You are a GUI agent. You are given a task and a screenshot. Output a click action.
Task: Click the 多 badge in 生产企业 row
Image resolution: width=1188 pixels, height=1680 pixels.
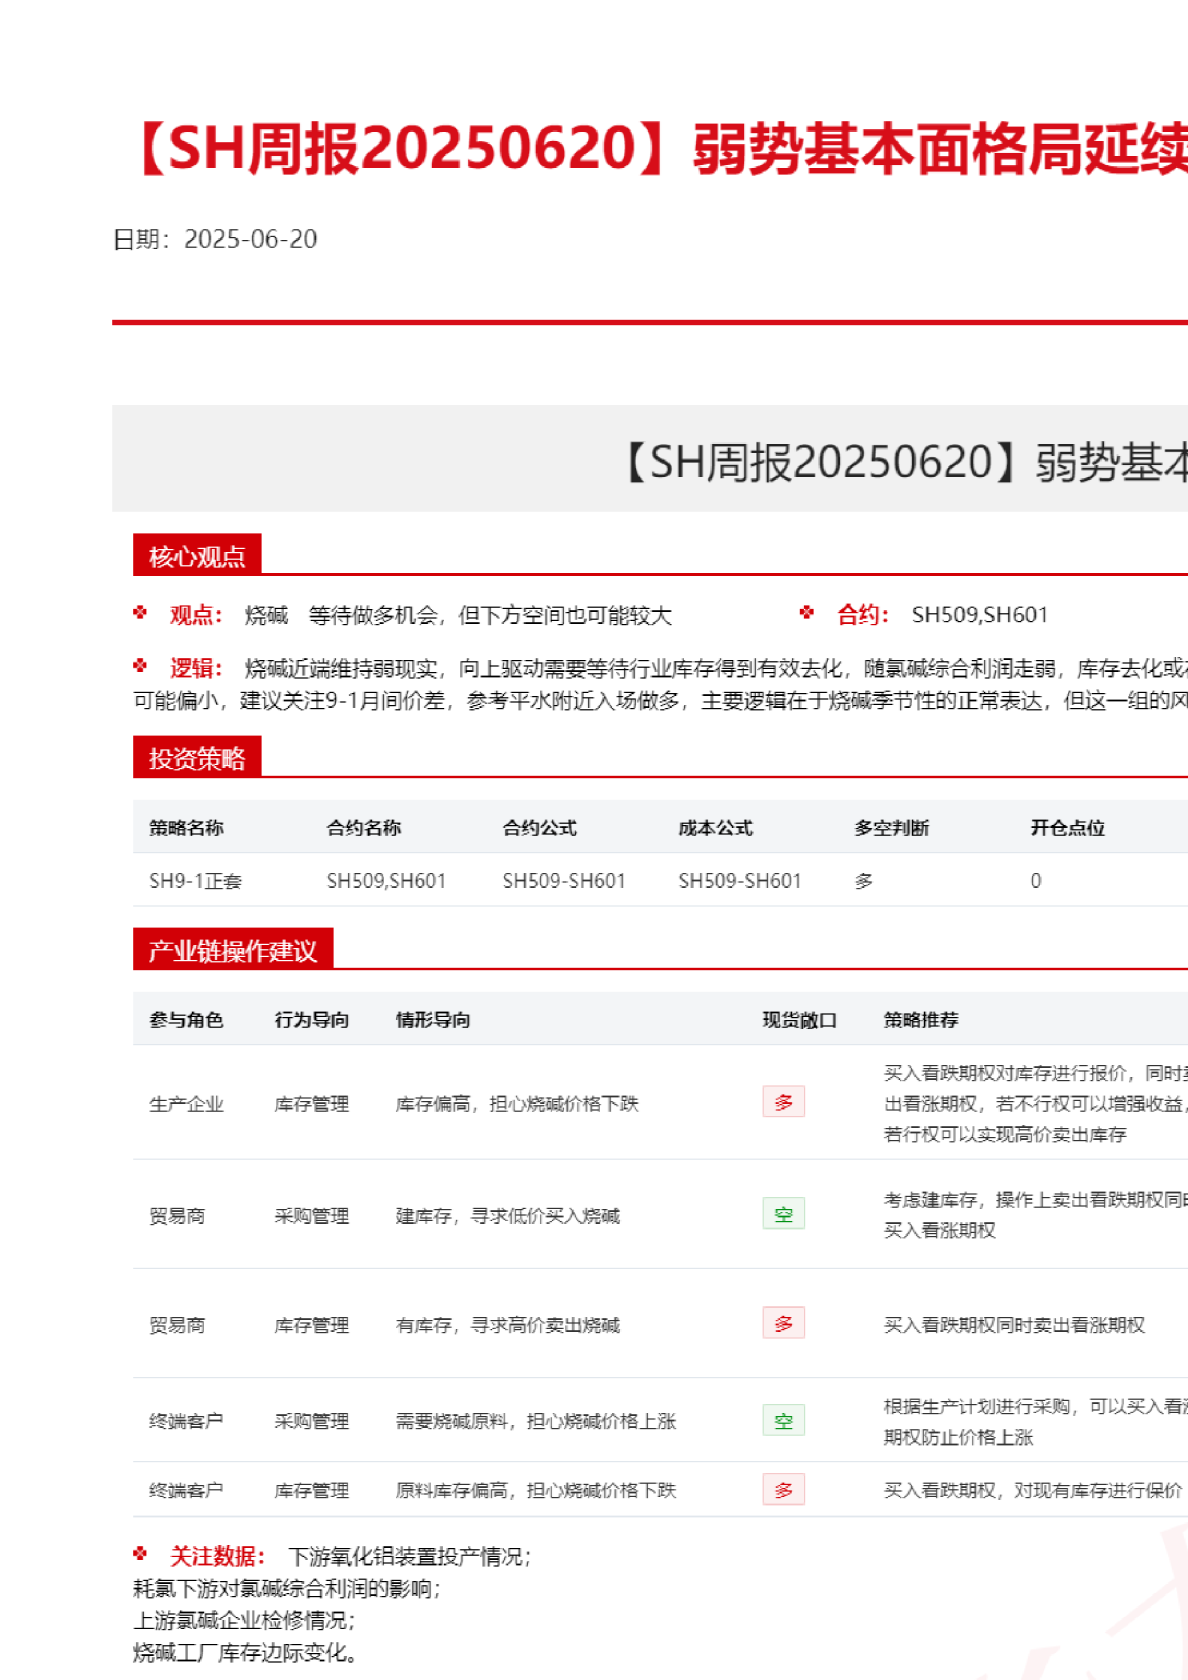pos(783,1102)
